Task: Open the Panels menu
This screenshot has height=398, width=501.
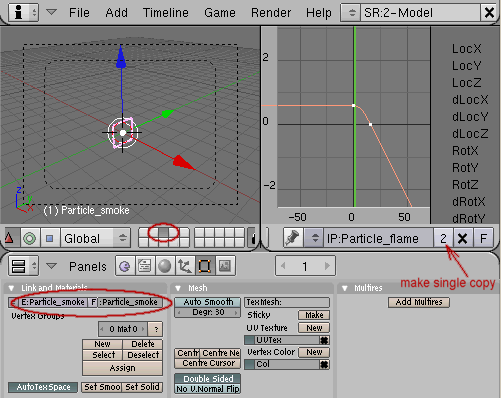Action: (x=88, y=266)
